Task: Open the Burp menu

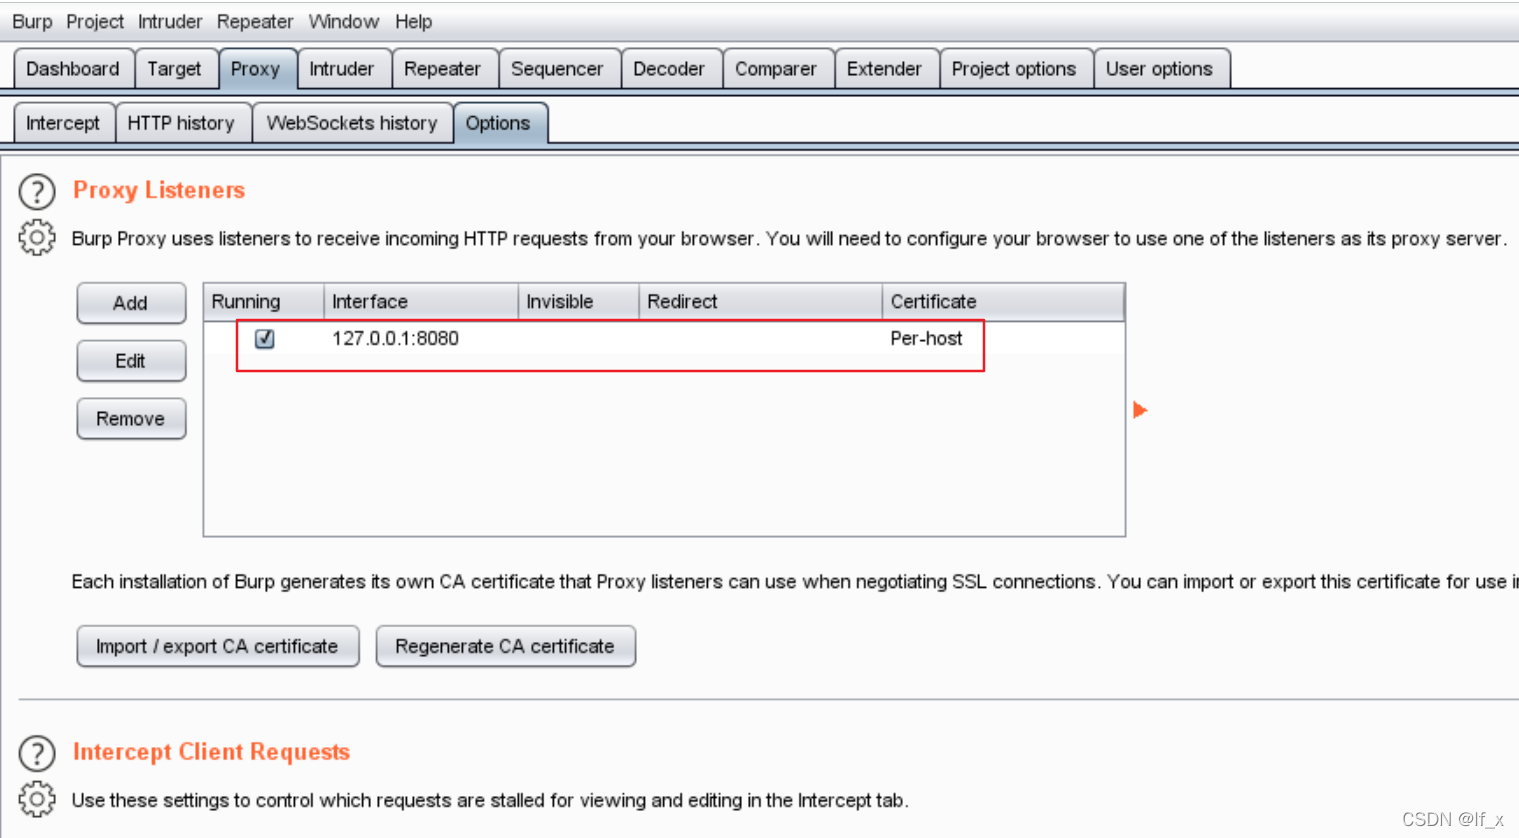Action: (x=32, y=21)
